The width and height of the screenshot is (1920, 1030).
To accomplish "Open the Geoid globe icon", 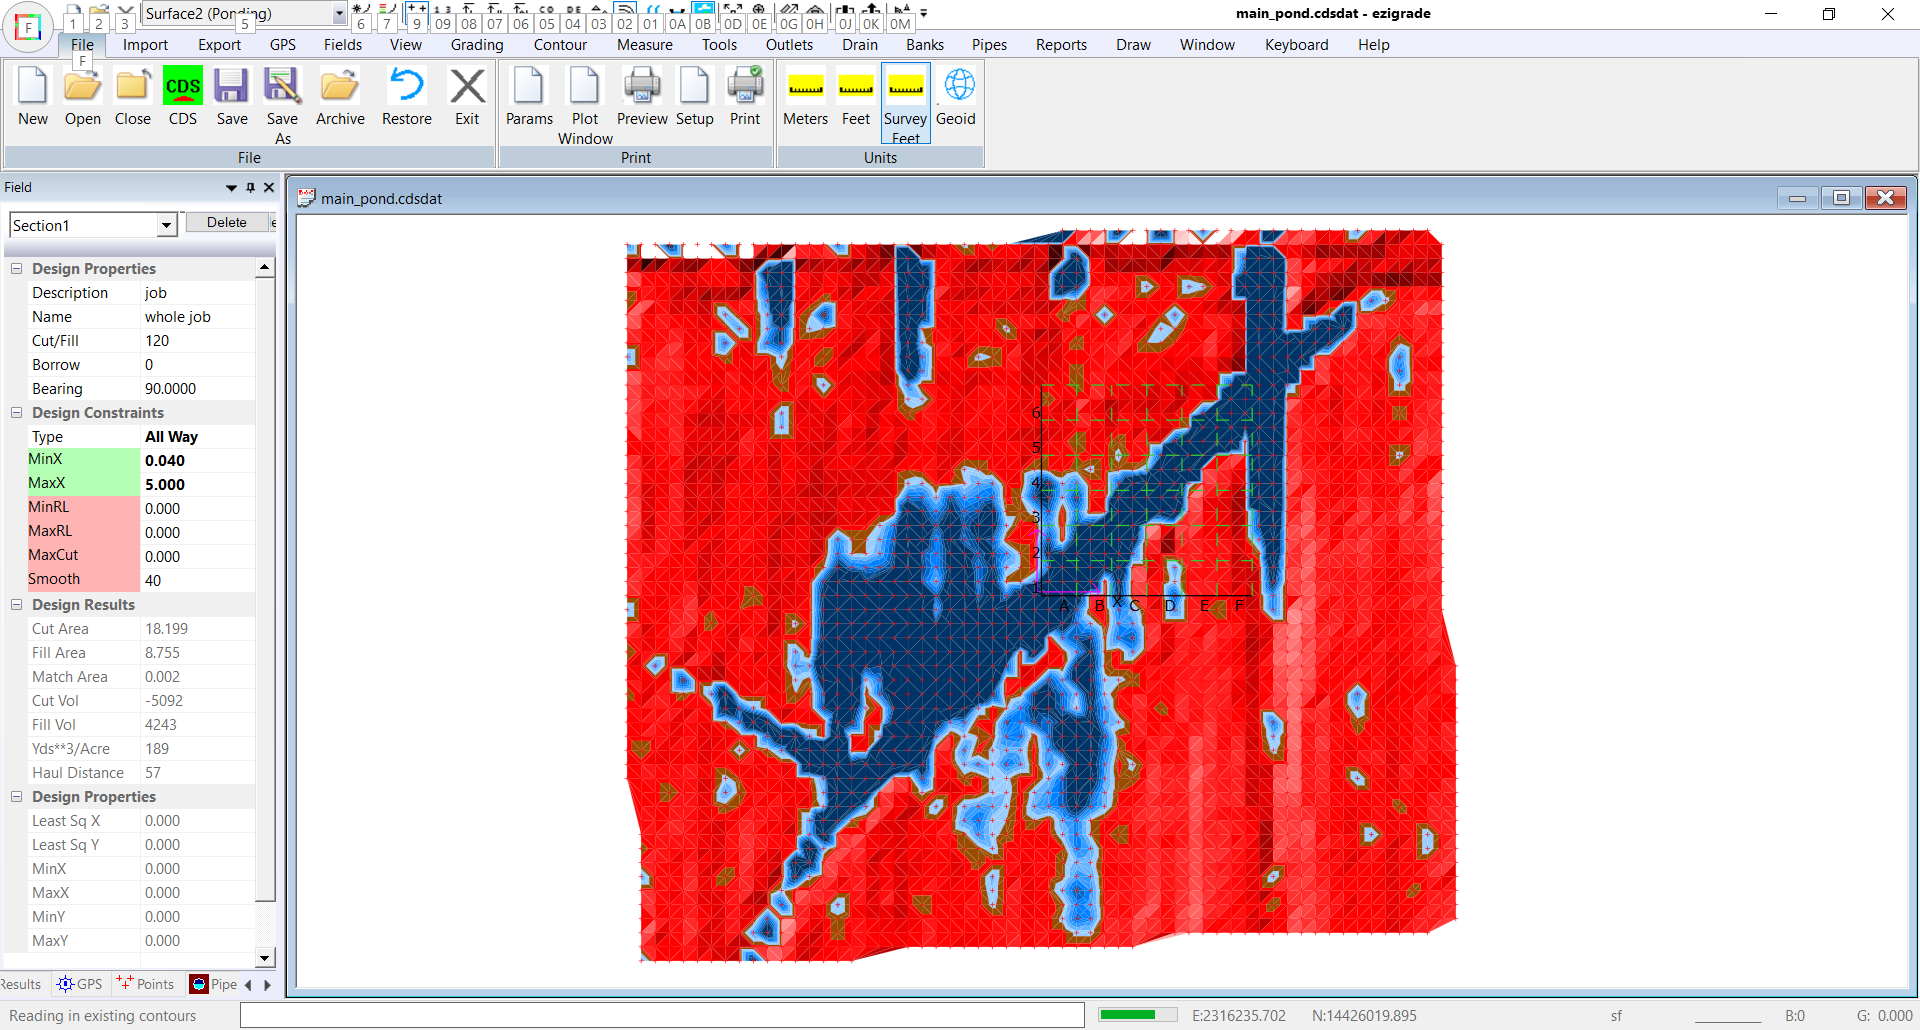I will (x=958, y=88).
